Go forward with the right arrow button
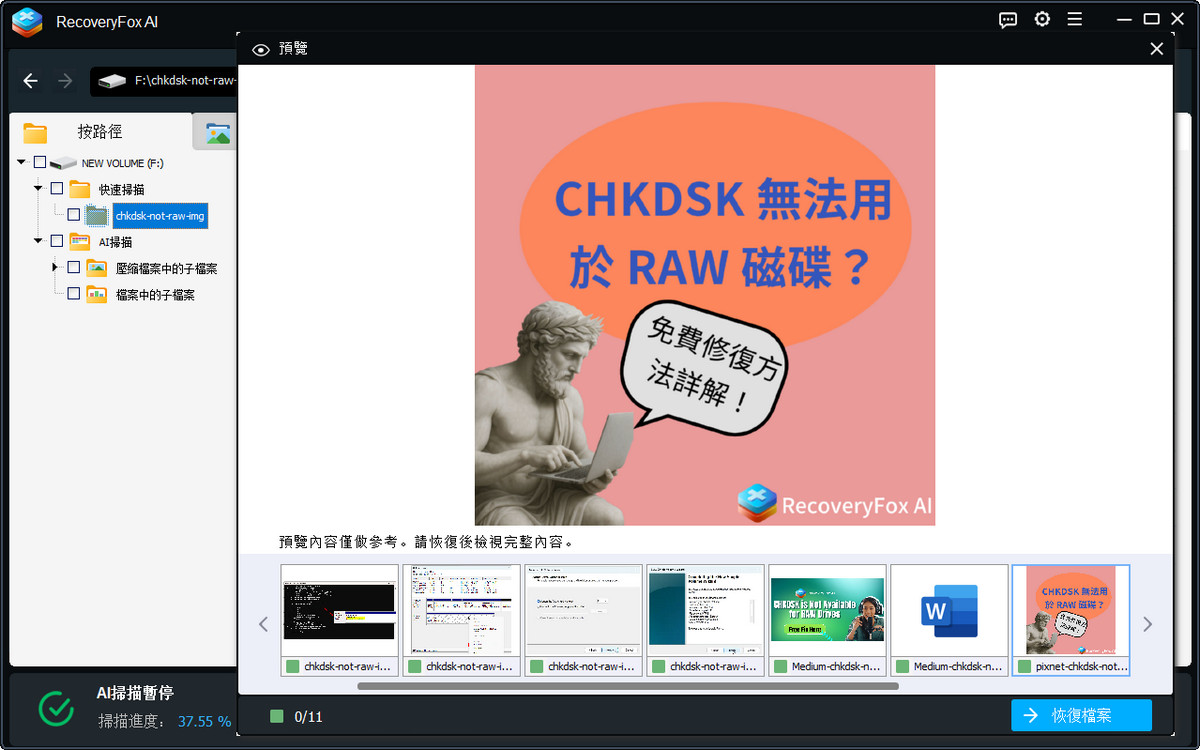Screen dimensions: 1200x750 point(65,81)
